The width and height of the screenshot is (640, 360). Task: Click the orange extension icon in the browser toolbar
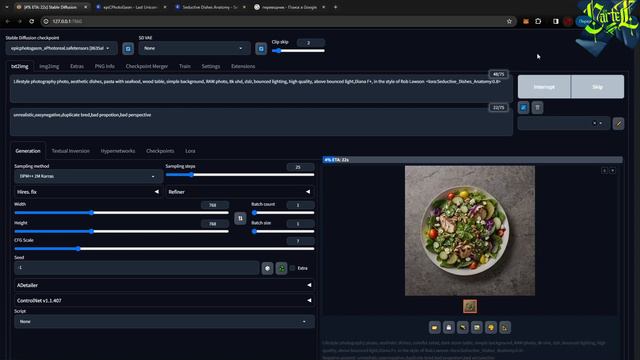click(526, 21)
